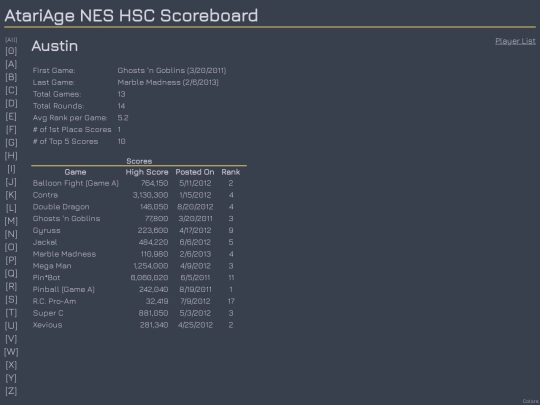The height and width of the screenshot is (405, 540).
Task: Click First Game value Ghosts 'n Goblins (3/20/2011)
Action: pos(172,71)
